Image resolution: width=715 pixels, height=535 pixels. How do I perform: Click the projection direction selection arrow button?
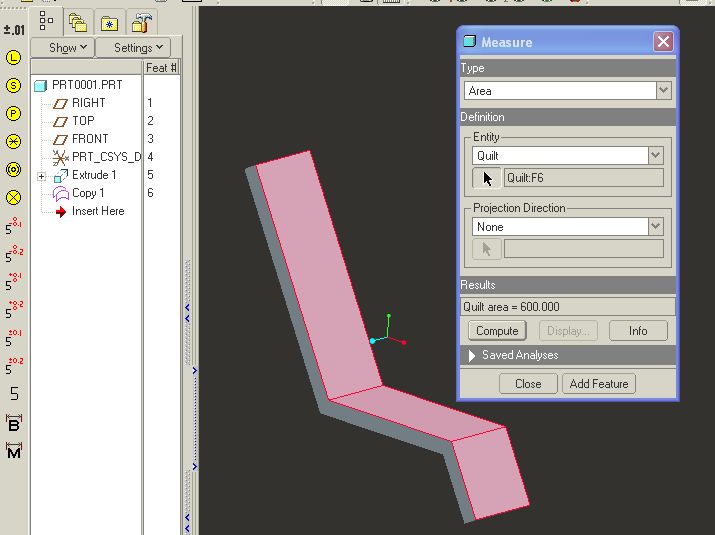(x=487, y=249)
